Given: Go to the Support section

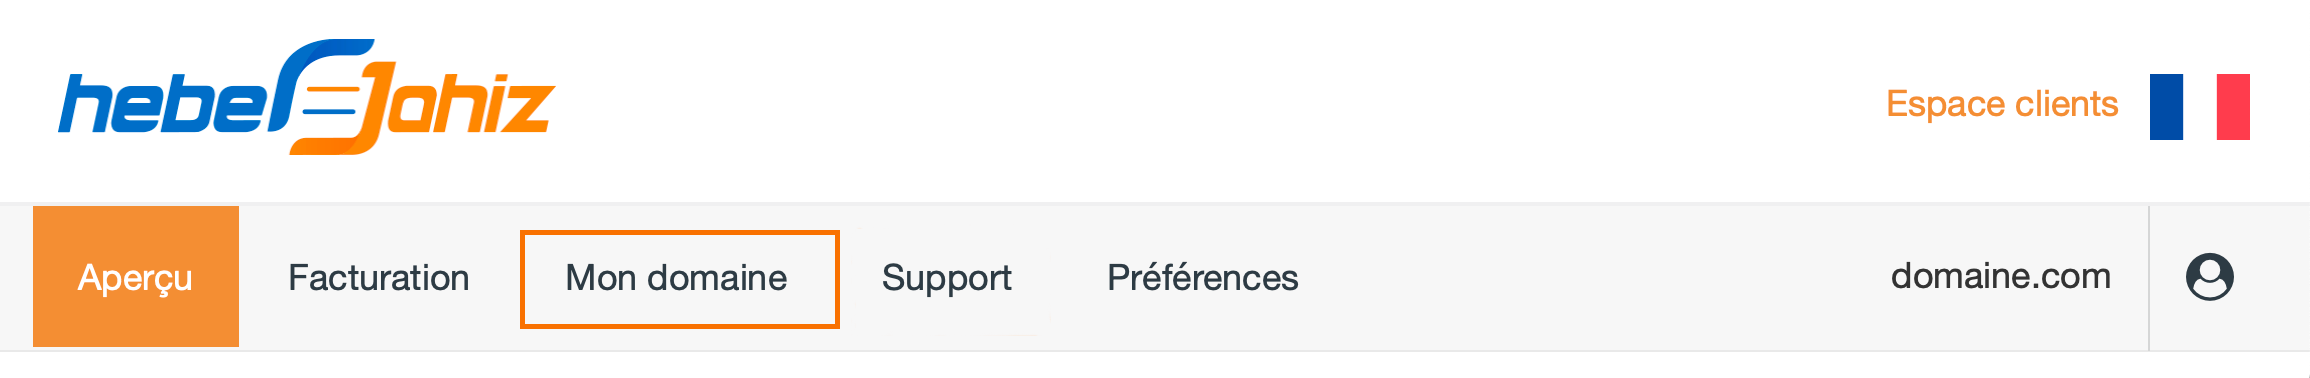Looking at the screenshot, I should 947,279.
